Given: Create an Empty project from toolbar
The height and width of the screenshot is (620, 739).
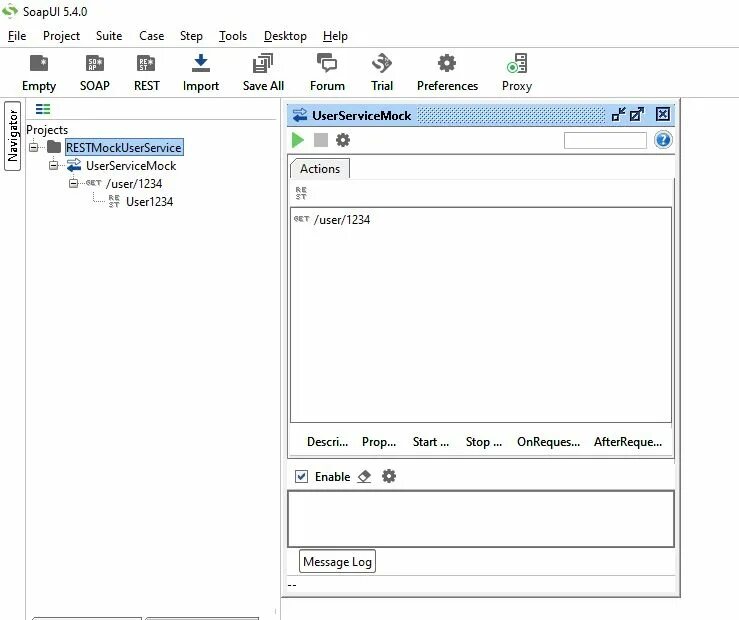Looking at the screenshot, I should coord(39,72).
